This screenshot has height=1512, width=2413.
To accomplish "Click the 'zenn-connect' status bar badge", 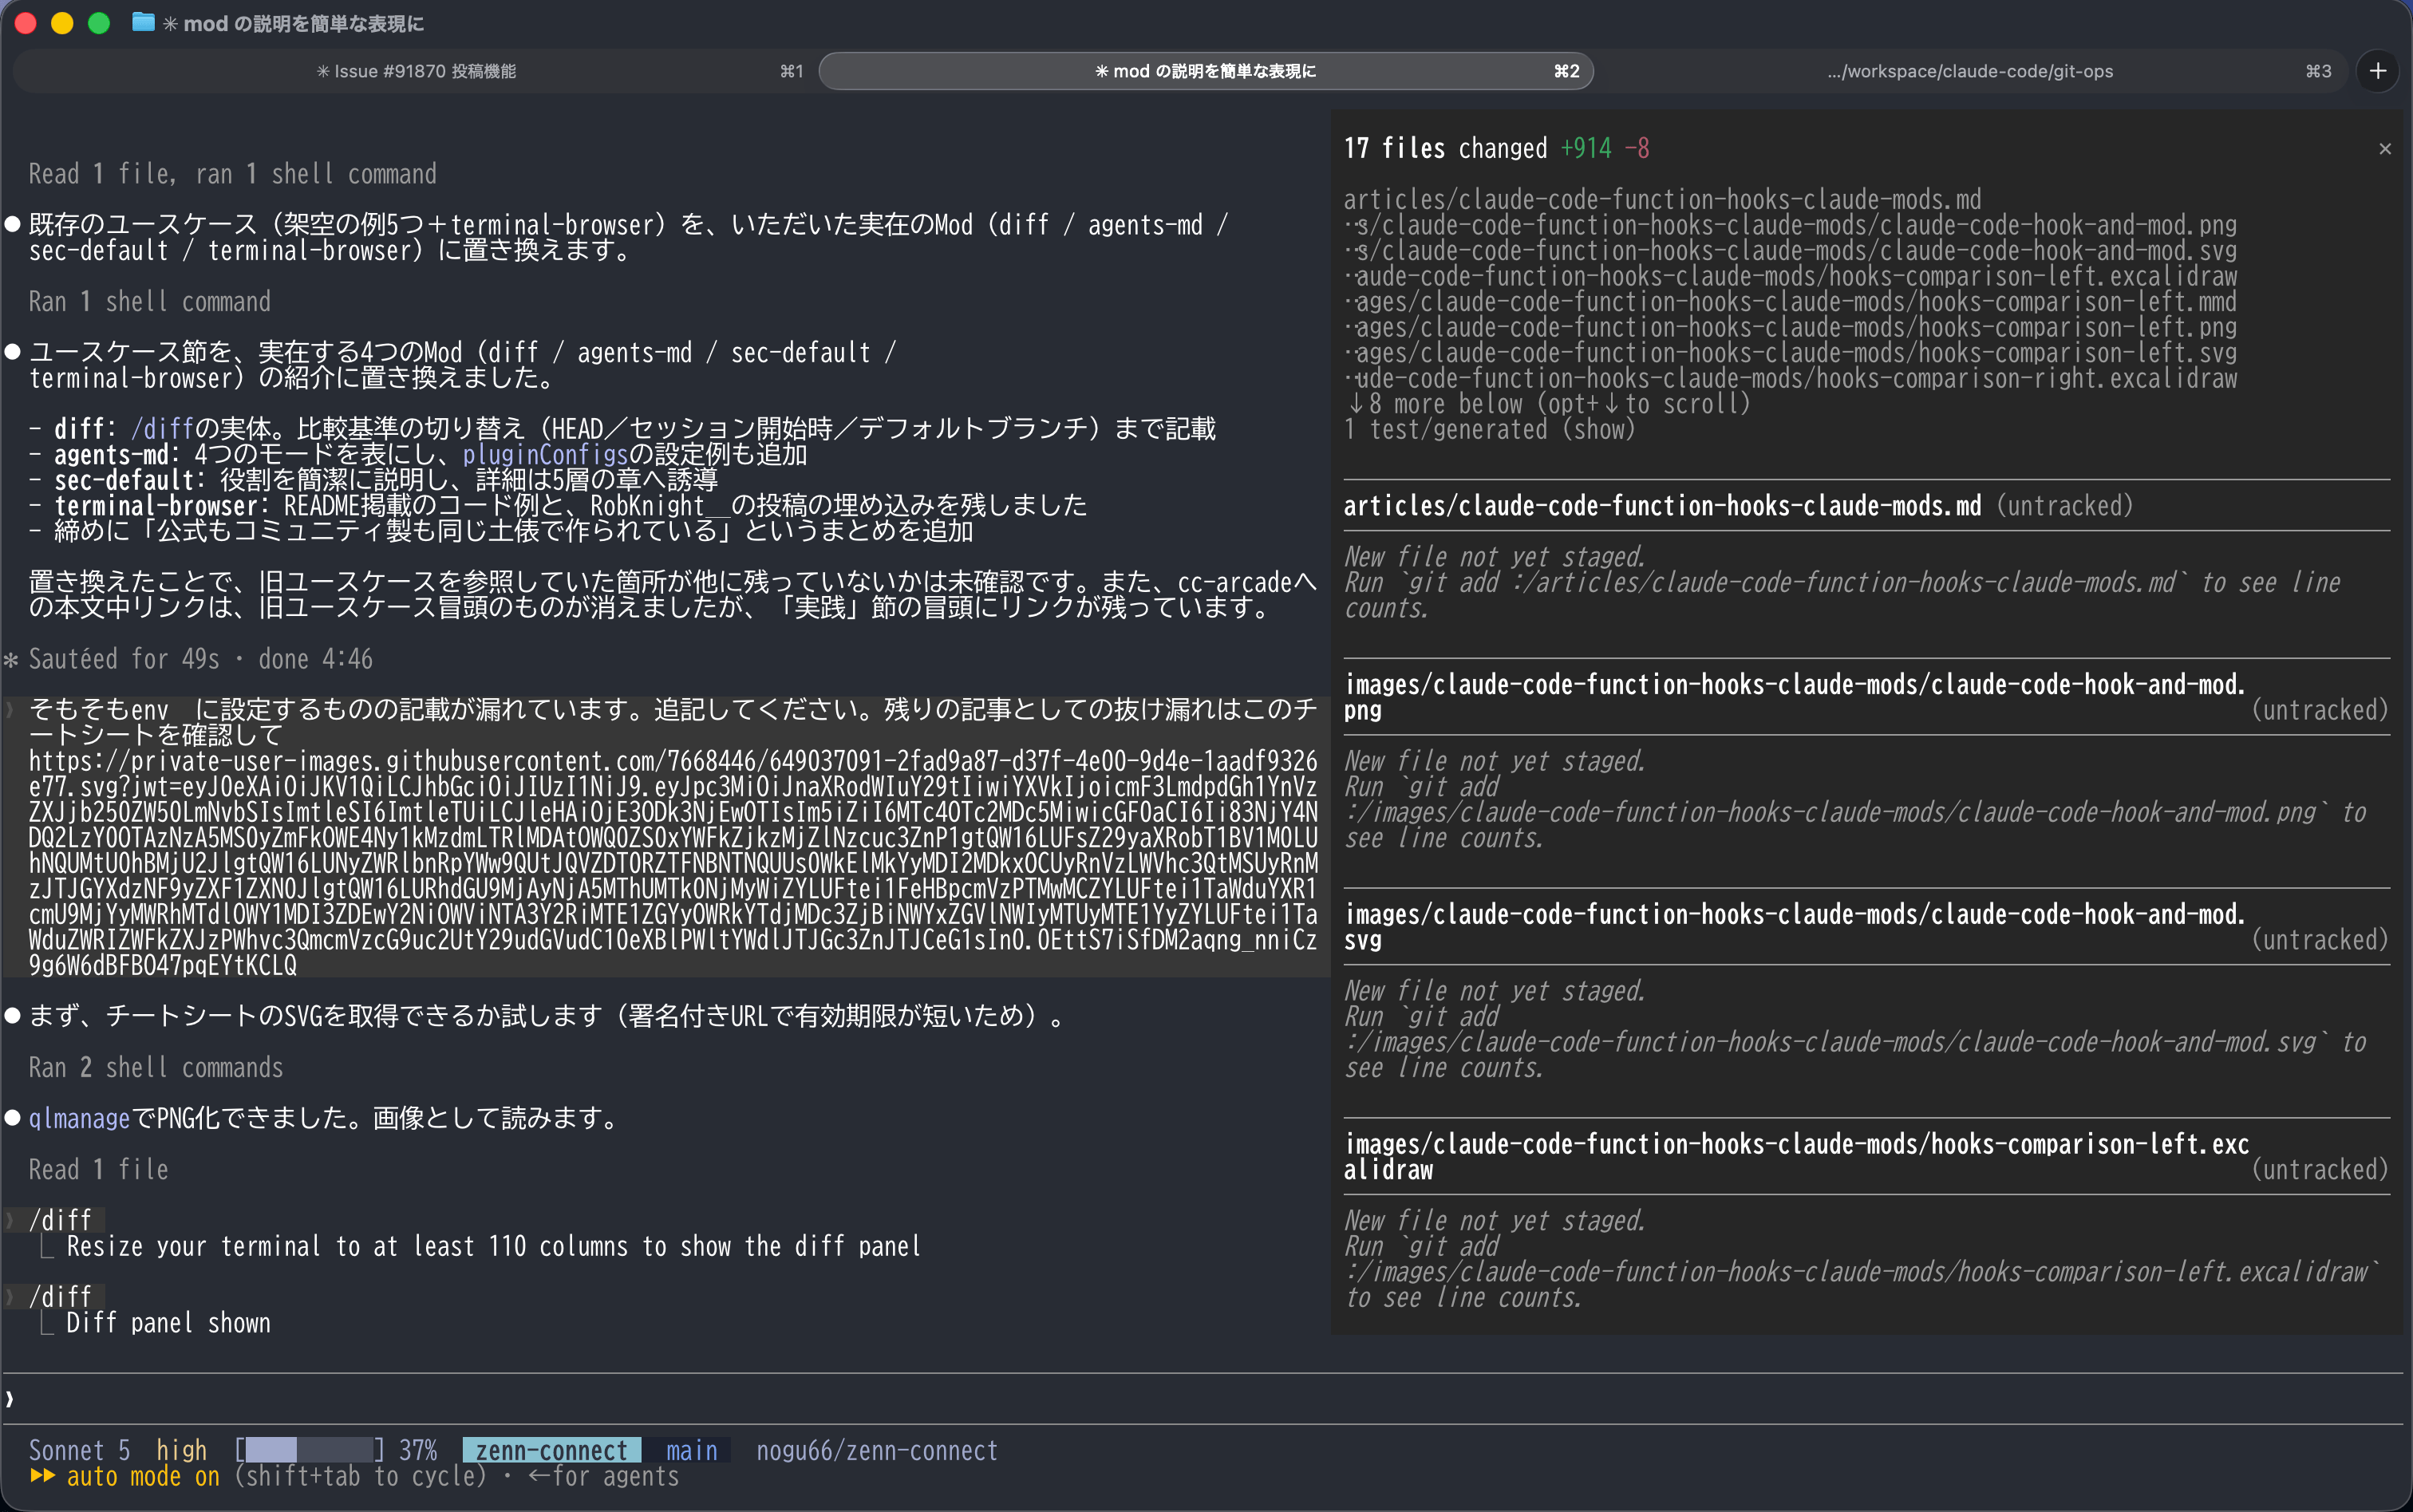I will (x=551, y=1450).
